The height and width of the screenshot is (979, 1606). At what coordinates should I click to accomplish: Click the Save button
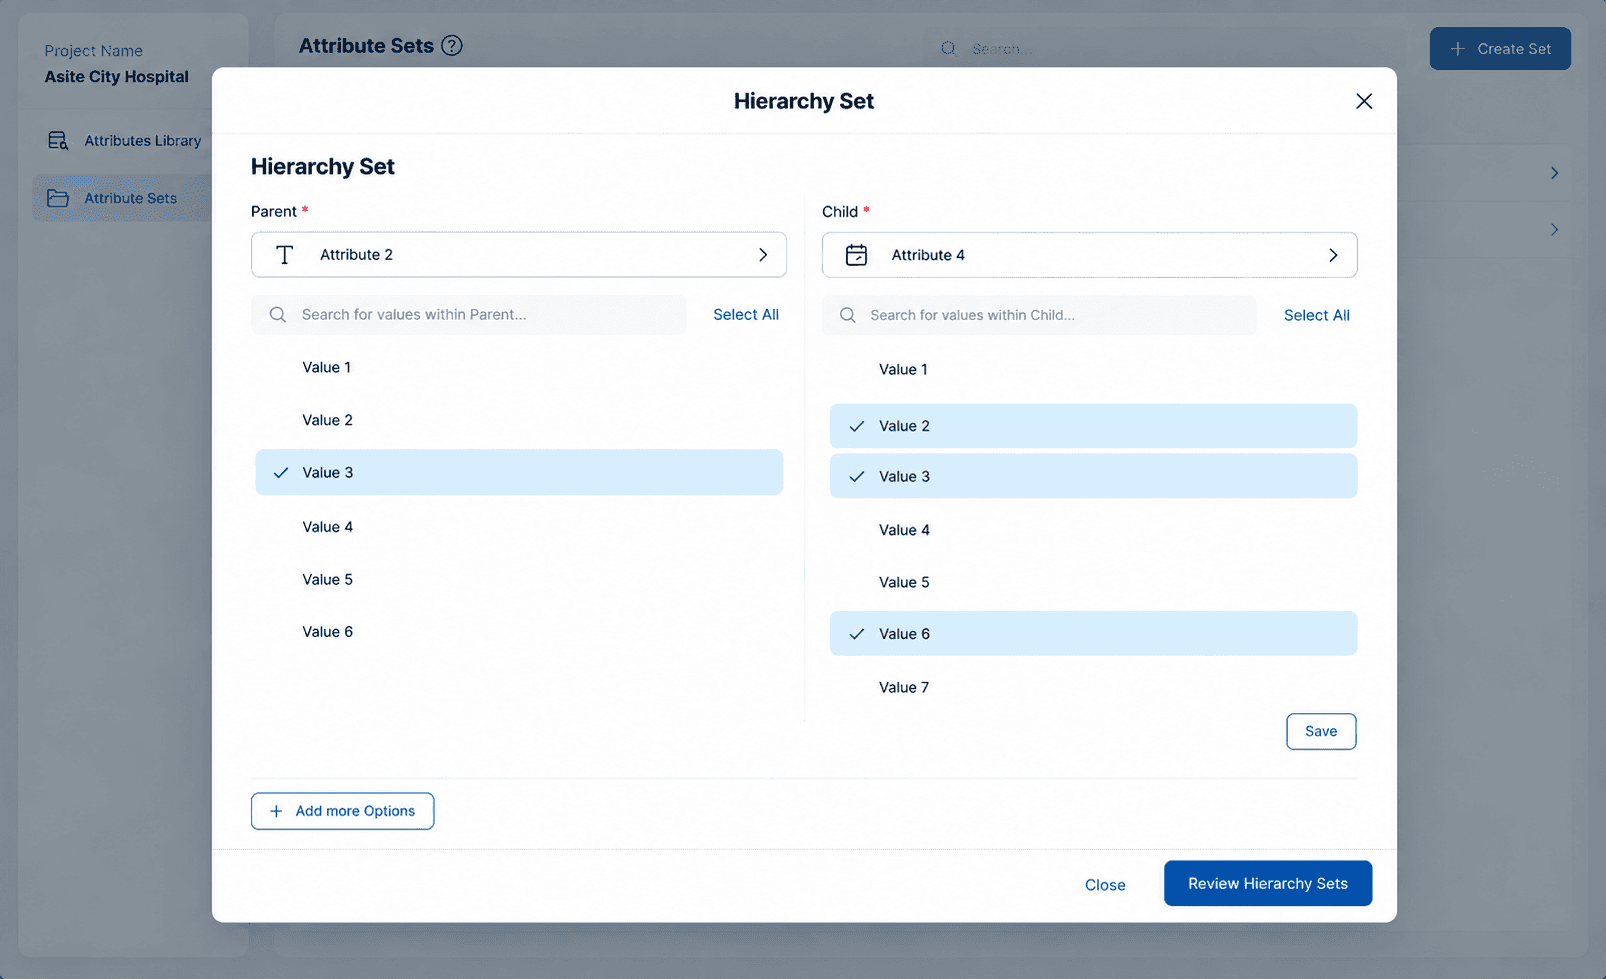(x=1321, y=731)
